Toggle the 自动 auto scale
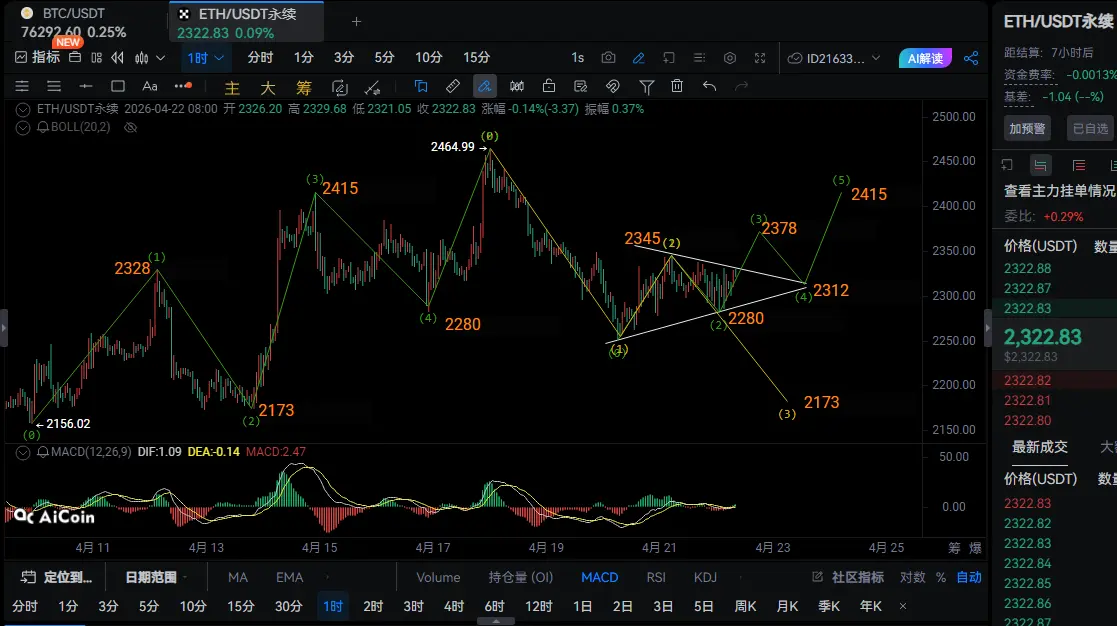This screenshot has width=1117, height=626. pos(969,578)
